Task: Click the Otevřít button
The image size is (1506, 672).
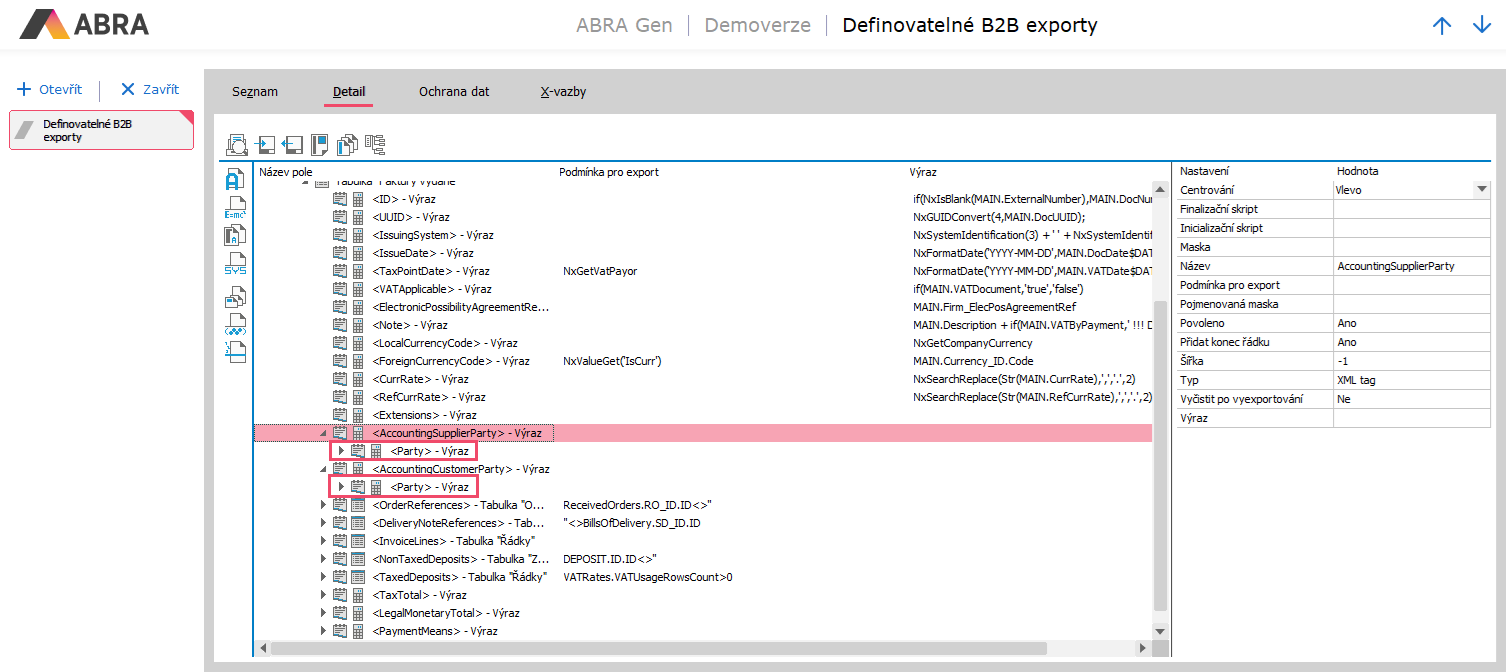Action: [50, 89]
